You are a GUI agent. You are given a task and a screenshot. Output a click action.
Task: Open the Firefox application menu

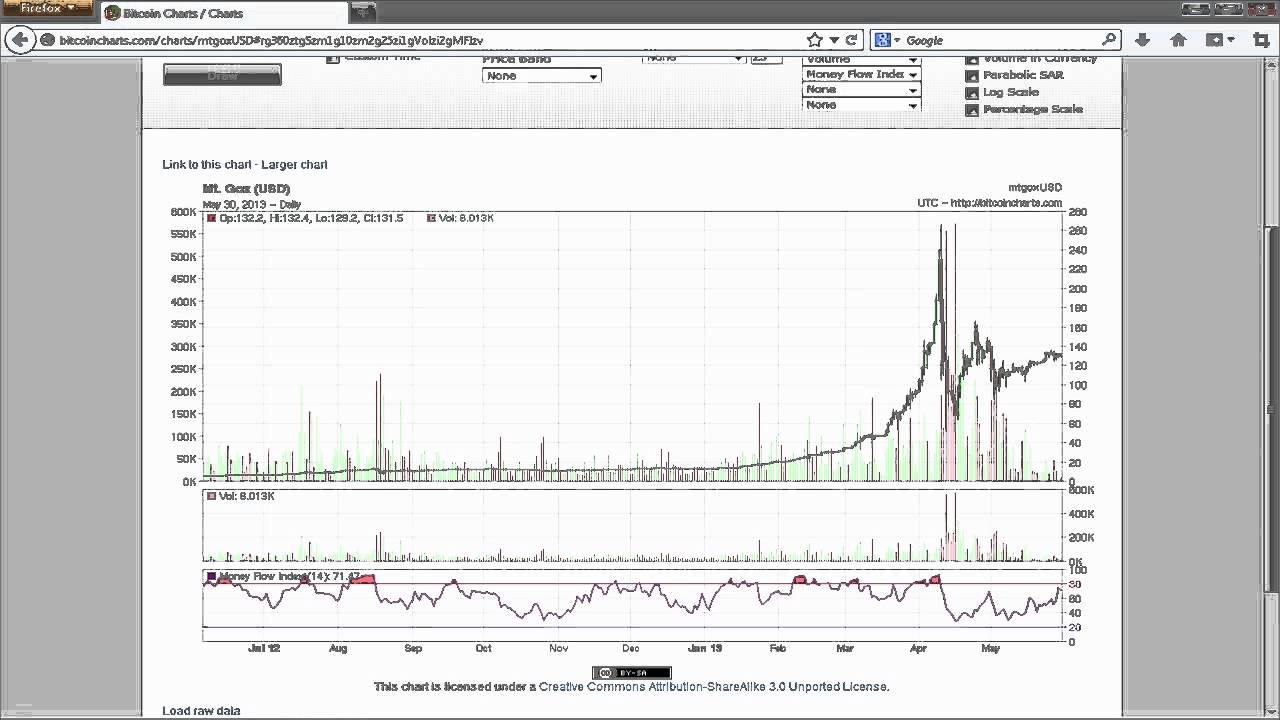pos(46,9)
